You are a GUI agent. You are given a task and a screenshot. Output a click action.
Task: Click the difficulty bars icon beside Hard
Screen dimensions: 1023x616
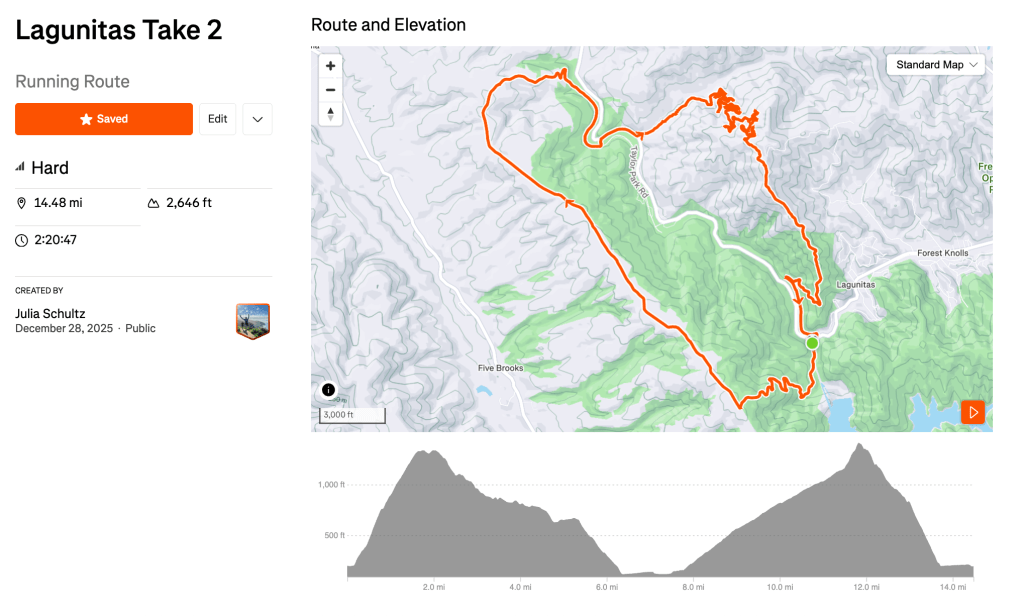click(x=20, y=167)
